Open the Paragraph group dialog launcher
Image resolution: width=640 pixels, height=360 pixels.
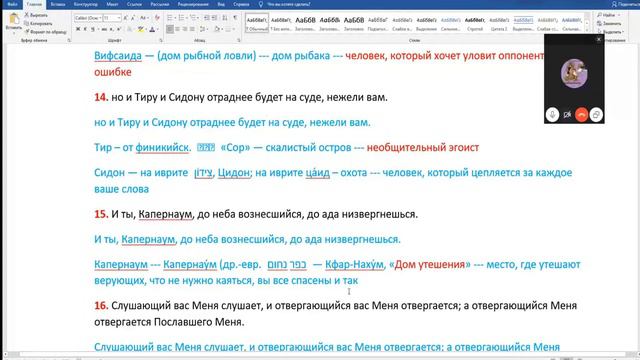click(239, 40)
